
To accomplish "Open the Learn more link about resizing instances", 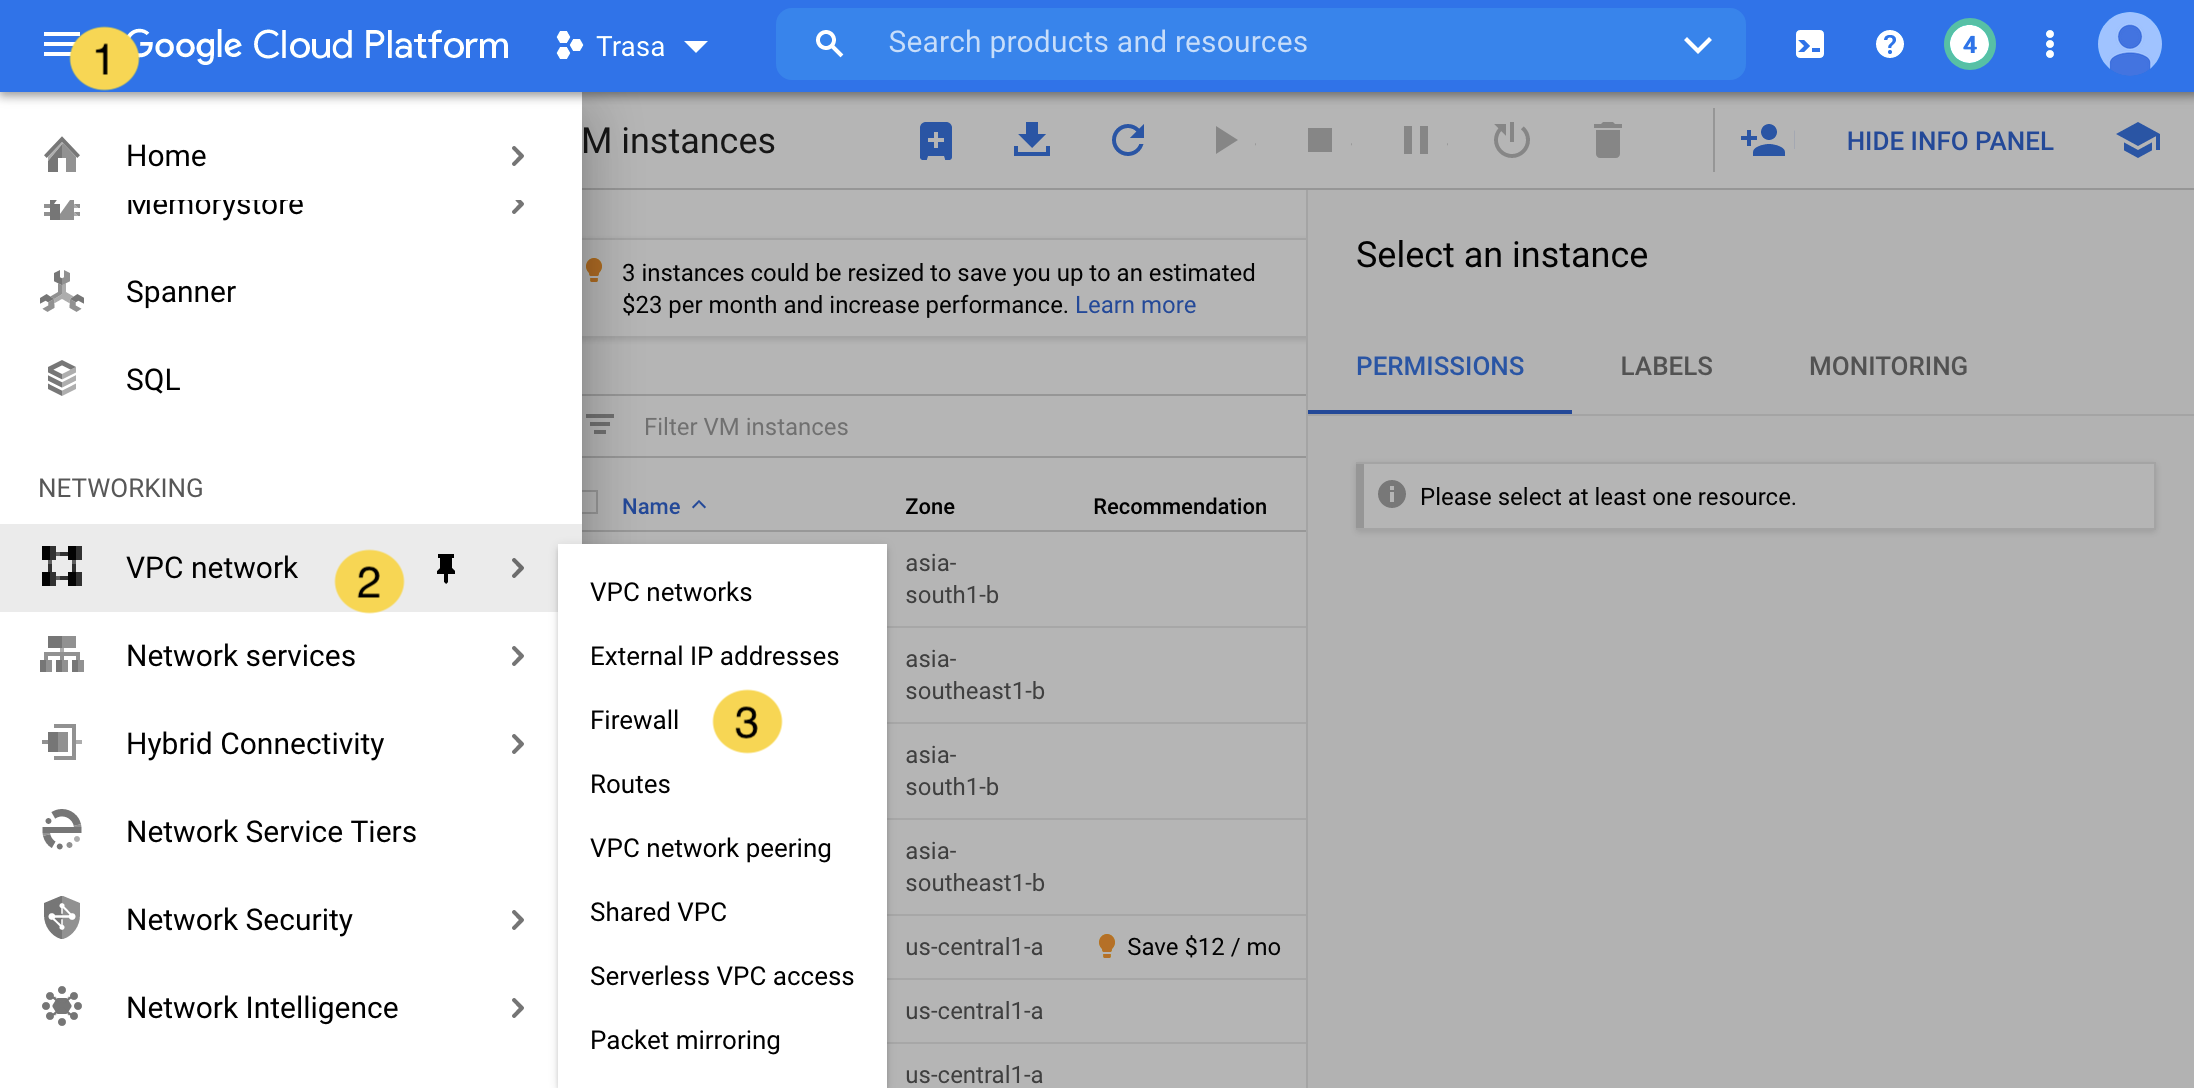I will pyautogui.click(x=1135, y=304).
